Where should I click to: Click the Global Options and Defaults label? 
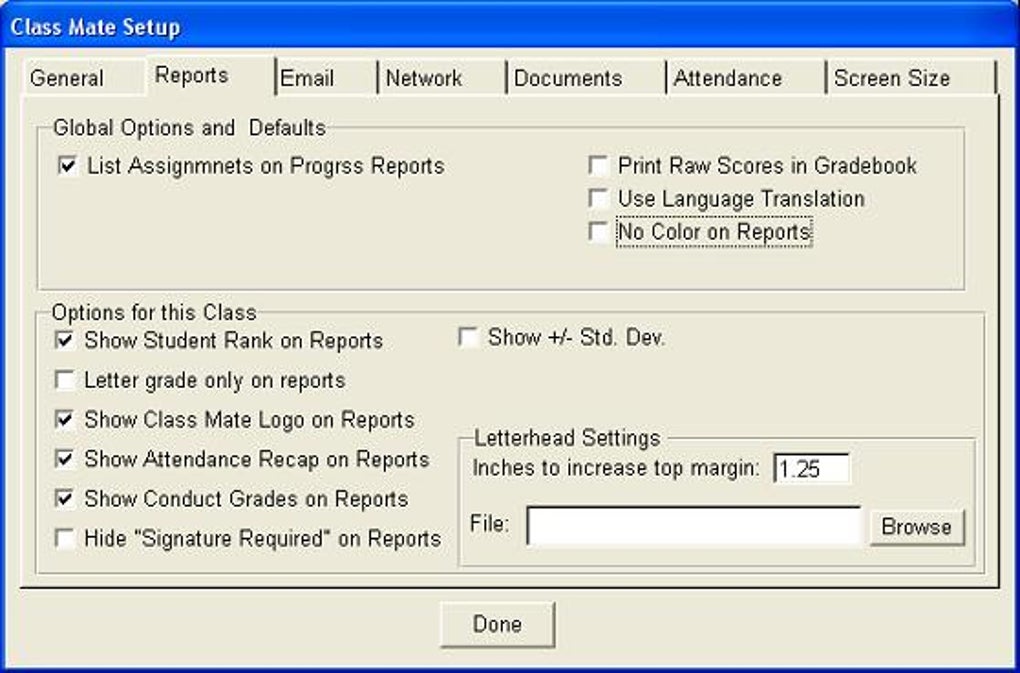point(189,127)
